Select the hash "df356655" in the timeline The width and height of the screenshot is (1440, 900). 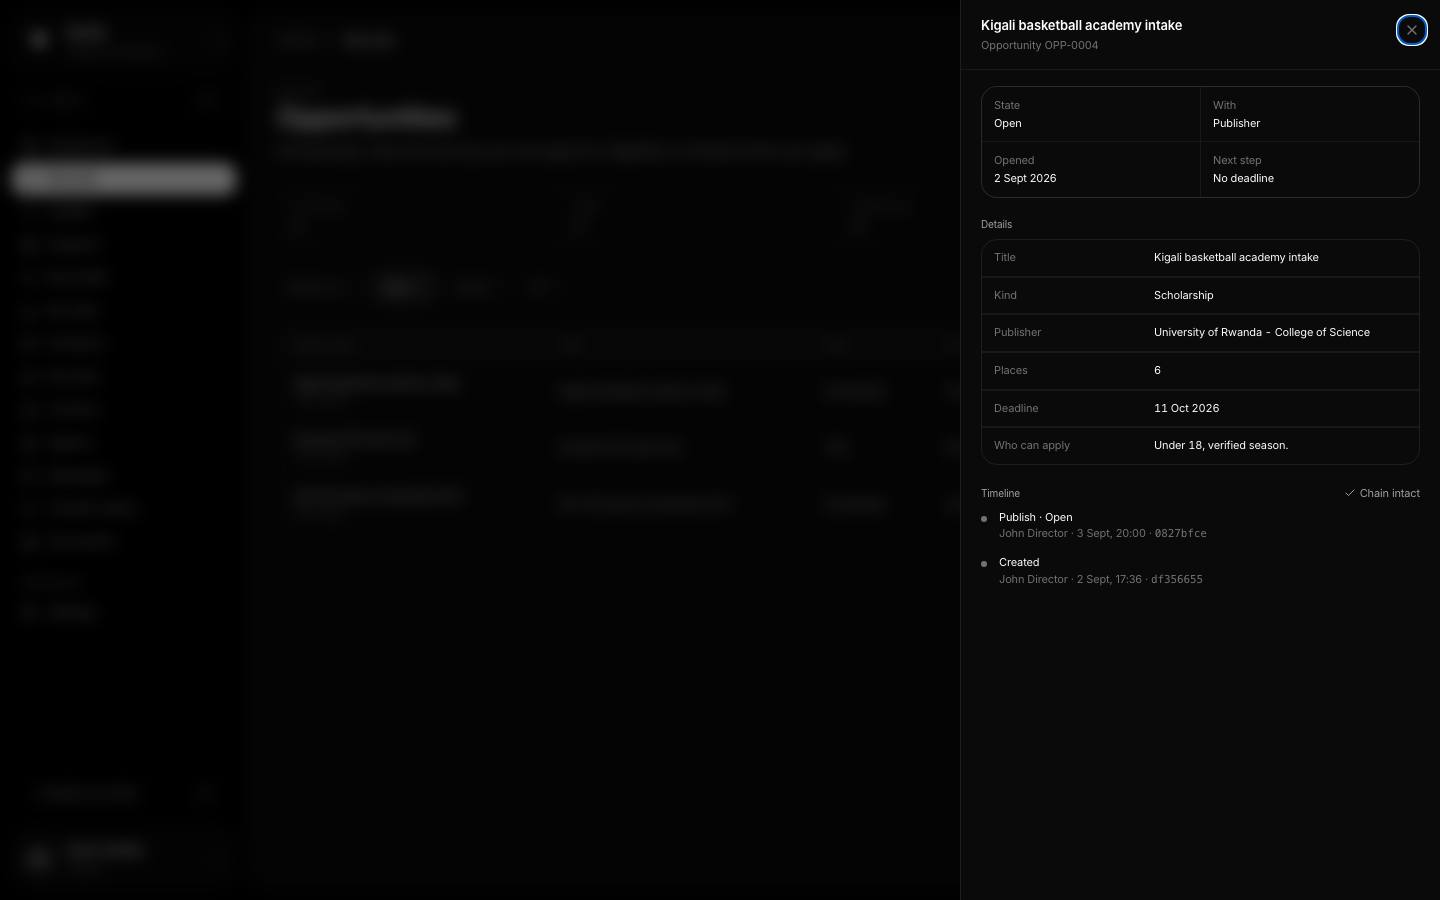[x=1176, y=580]
